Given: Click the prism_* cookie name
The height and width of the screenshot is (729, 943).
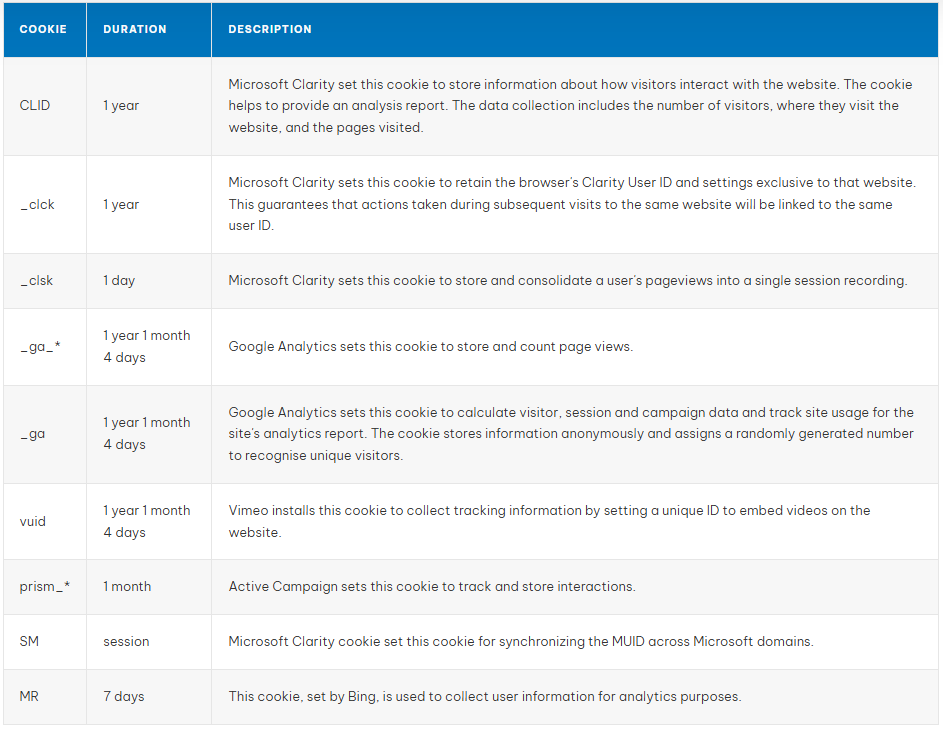Looking at the screenshot, I should coord(45,587).
